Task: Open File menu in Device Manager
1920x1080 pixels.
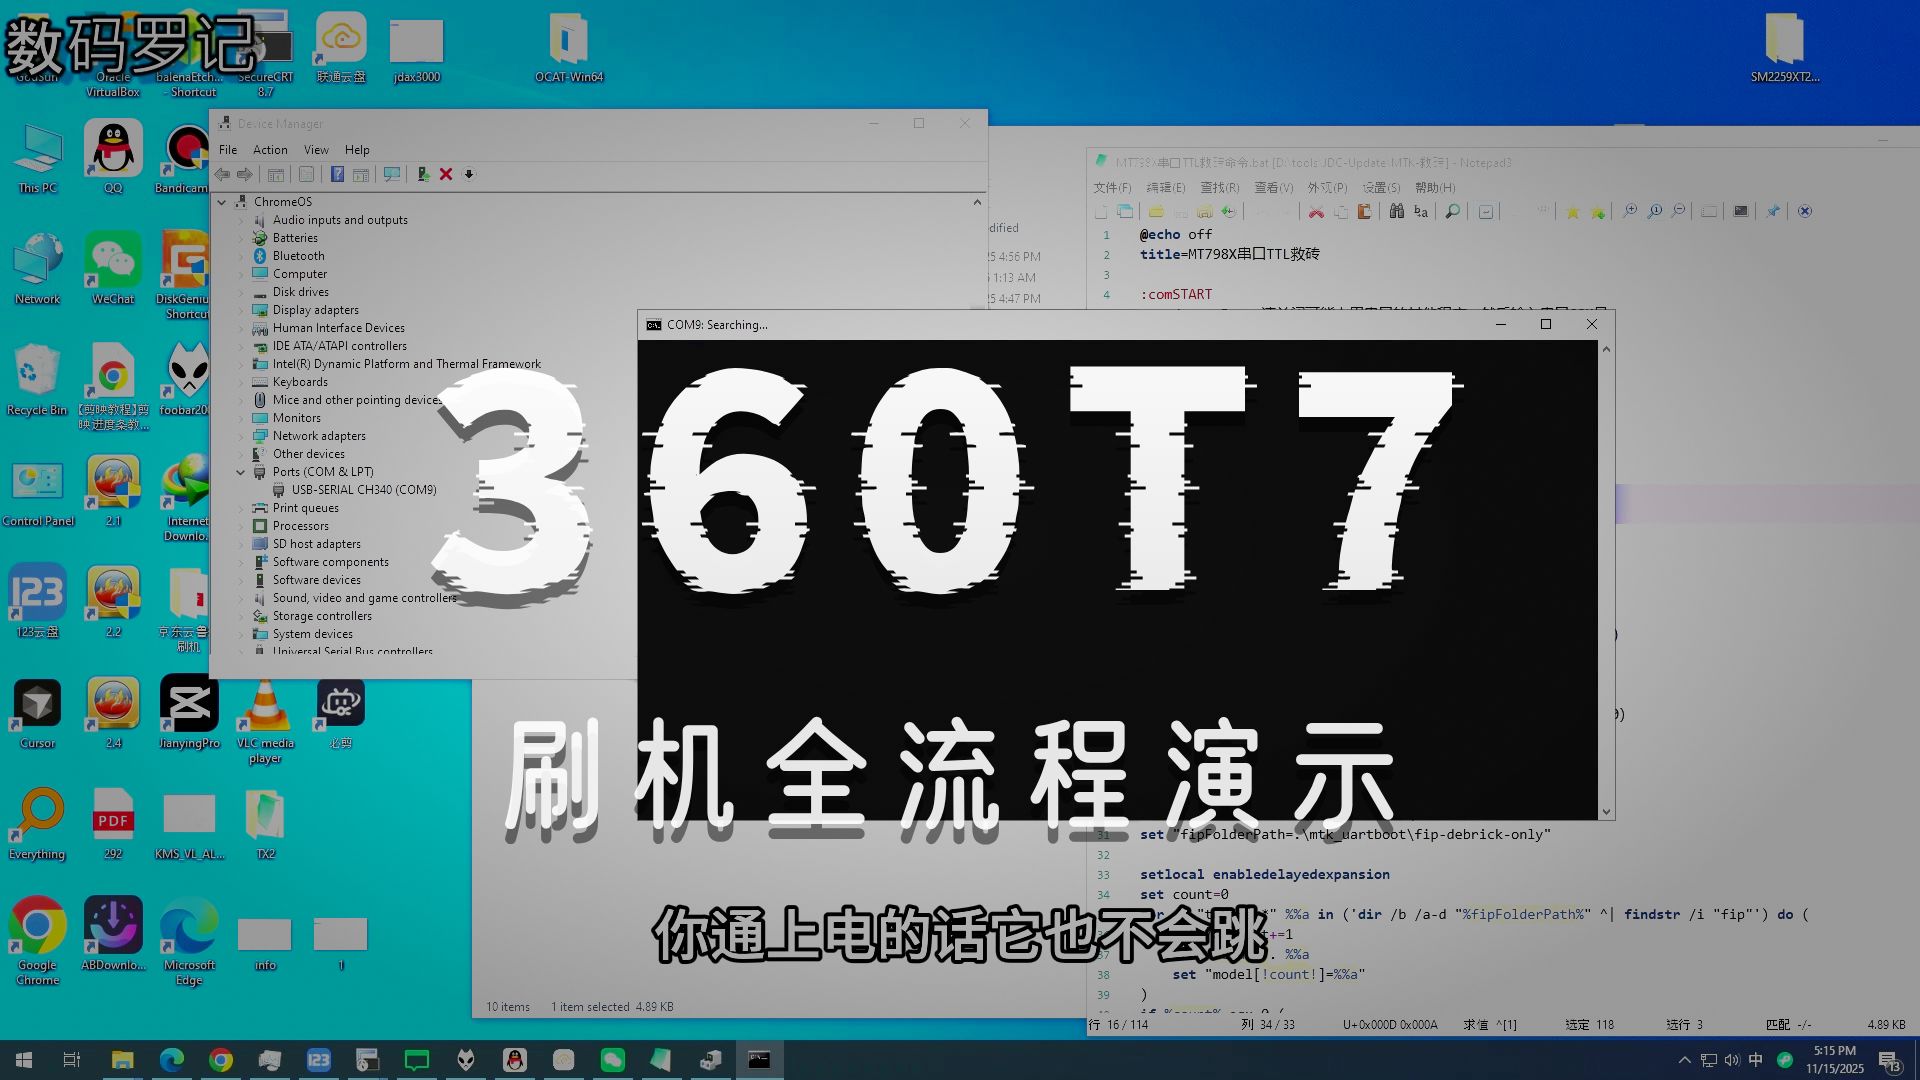Action: (x=228, y=150)
